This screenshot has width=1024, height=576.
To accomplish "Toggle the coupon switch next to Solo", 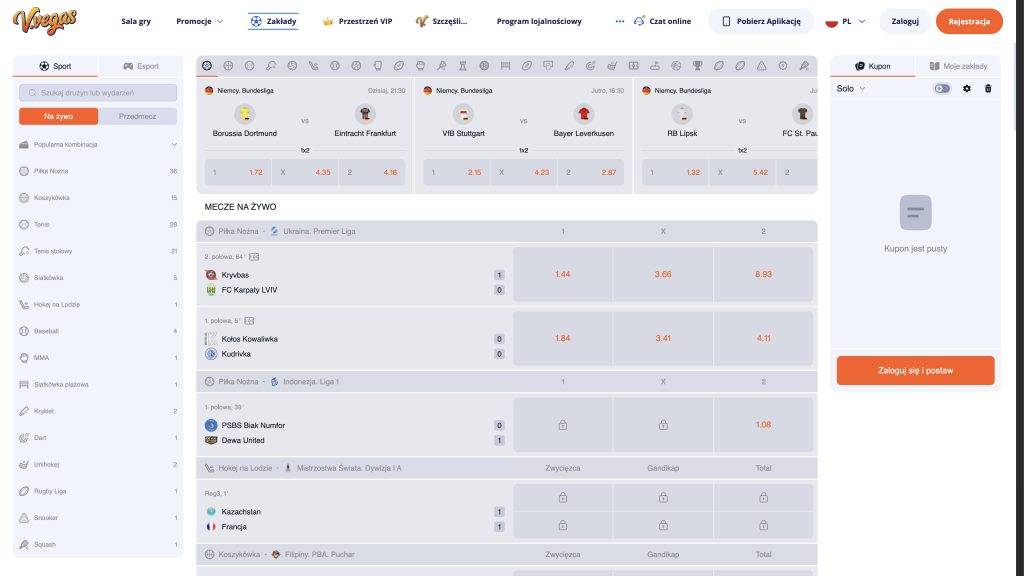I will click(942, 89).
